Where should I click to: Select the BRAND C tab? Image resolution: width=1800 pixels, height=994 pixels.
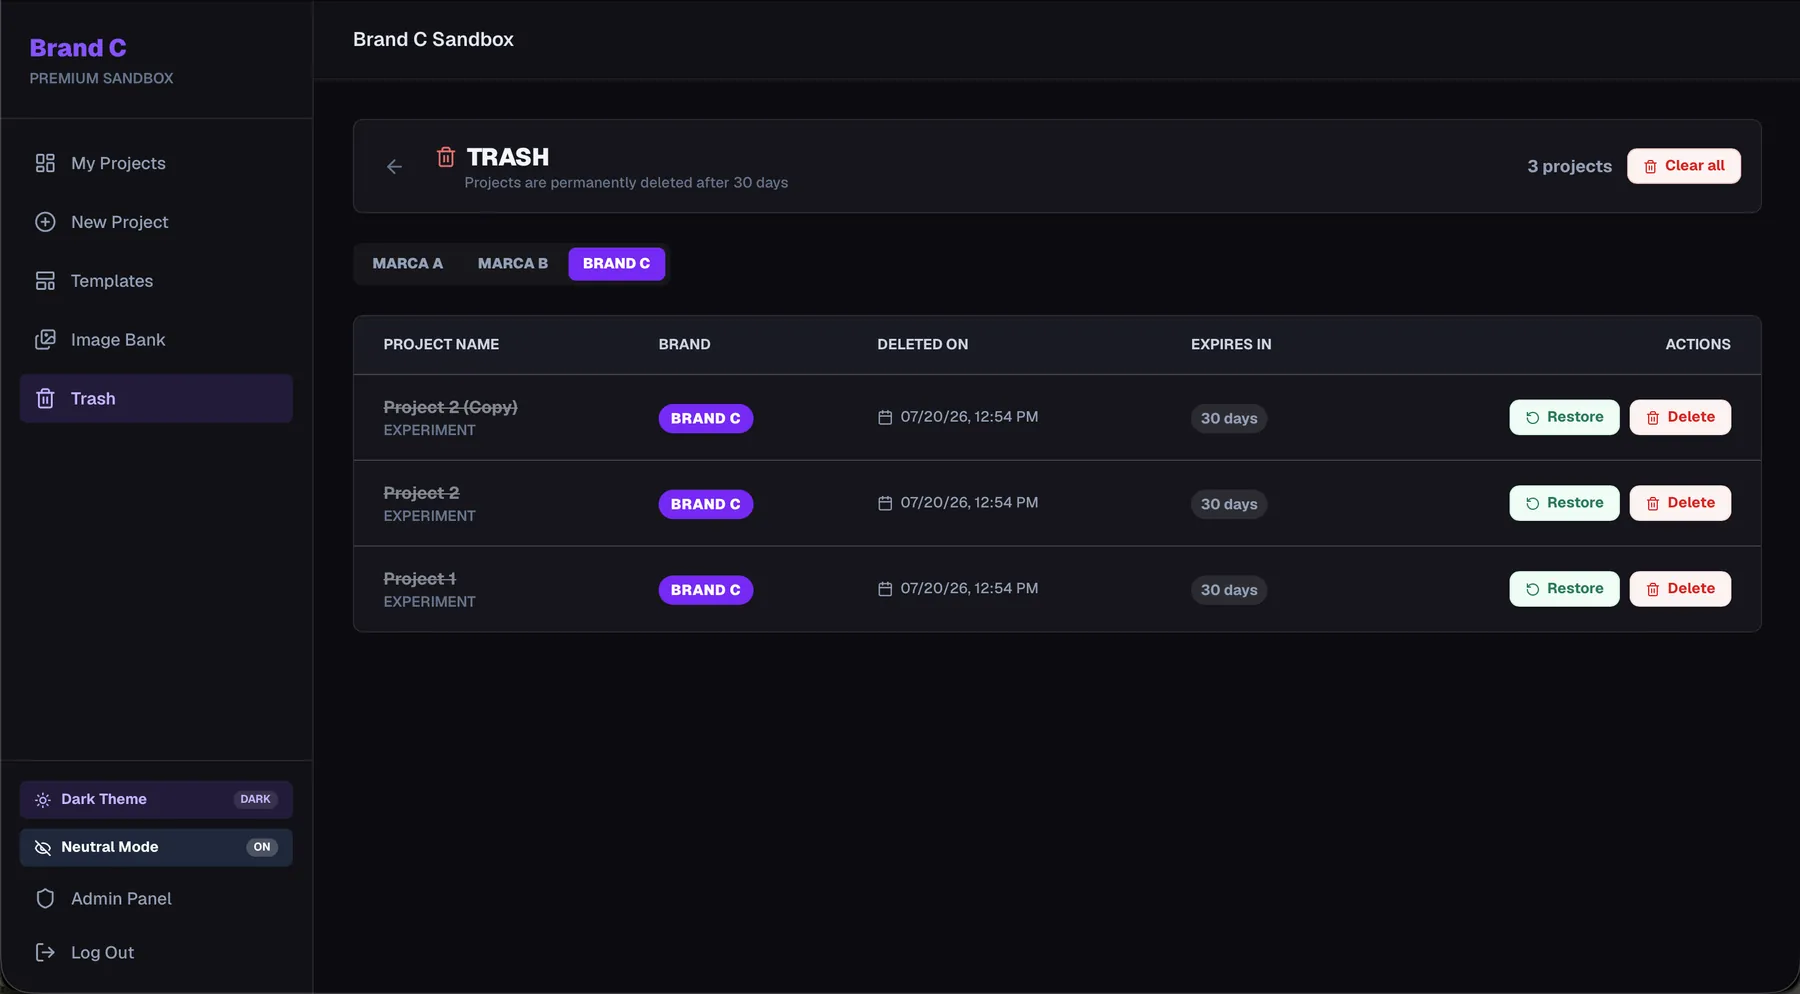[617, 264]
